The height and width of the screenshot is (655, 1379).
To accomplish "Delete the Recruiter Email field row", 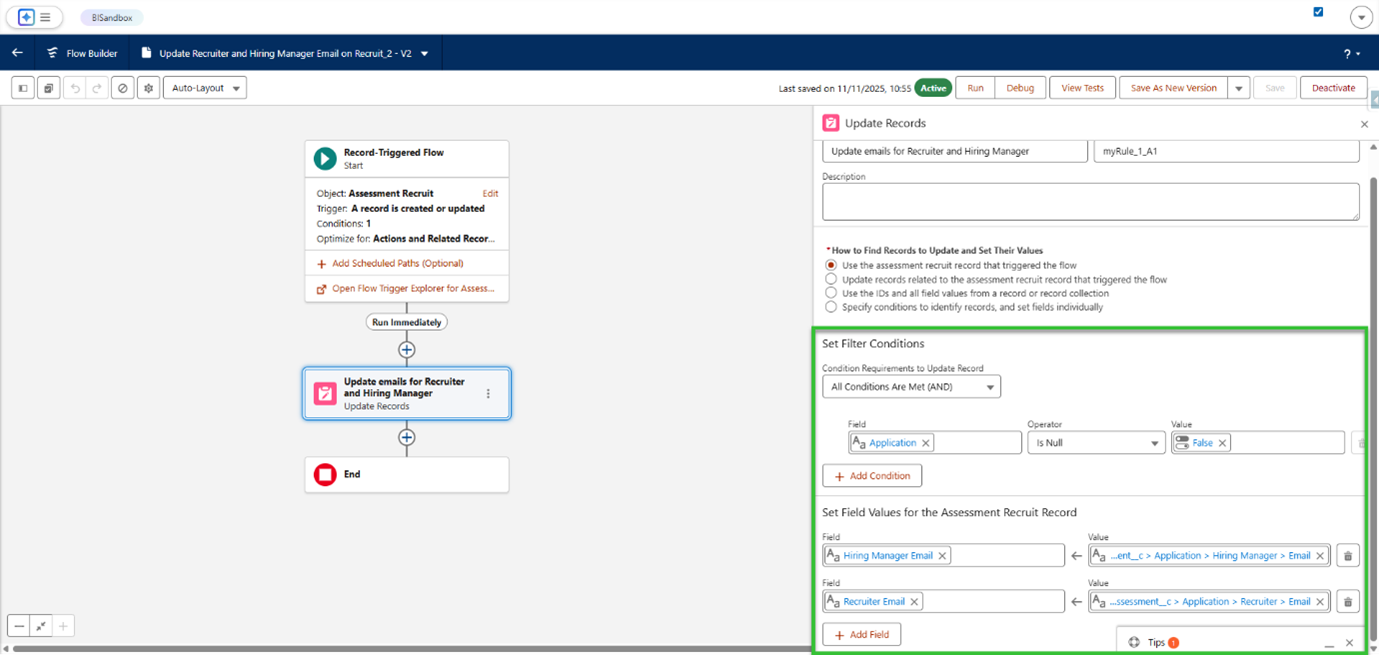I will (x=1347, y=602).
